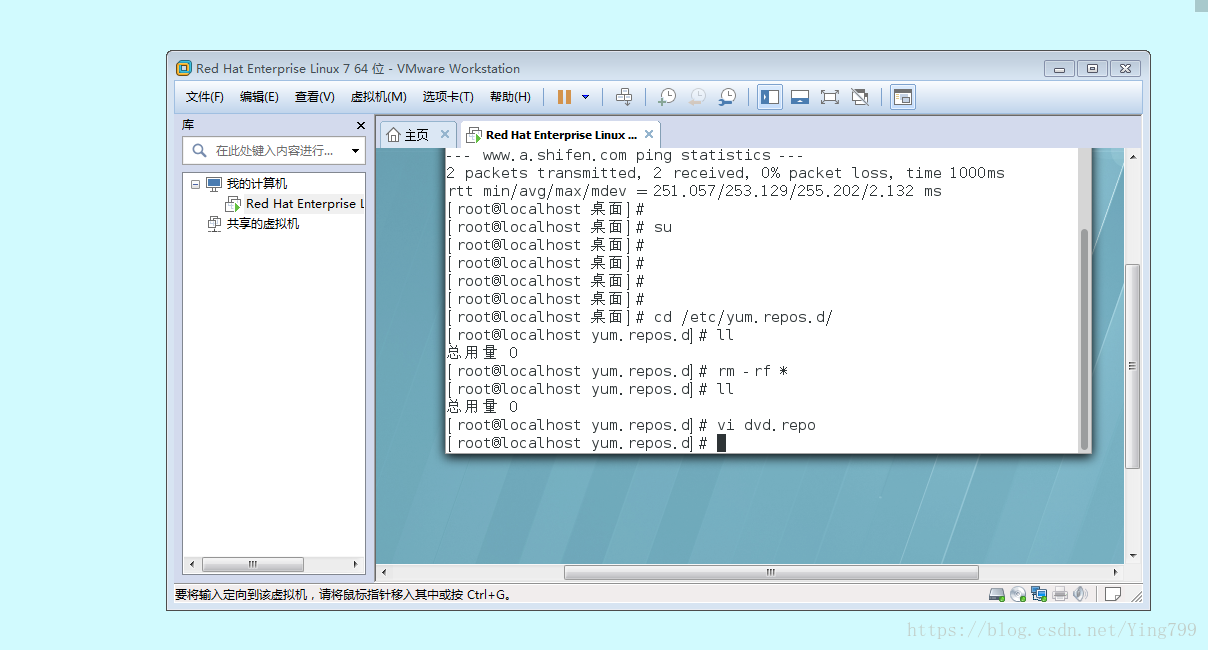
Task: Click the sound card status icon
Action: click(x=1080, y=594)
